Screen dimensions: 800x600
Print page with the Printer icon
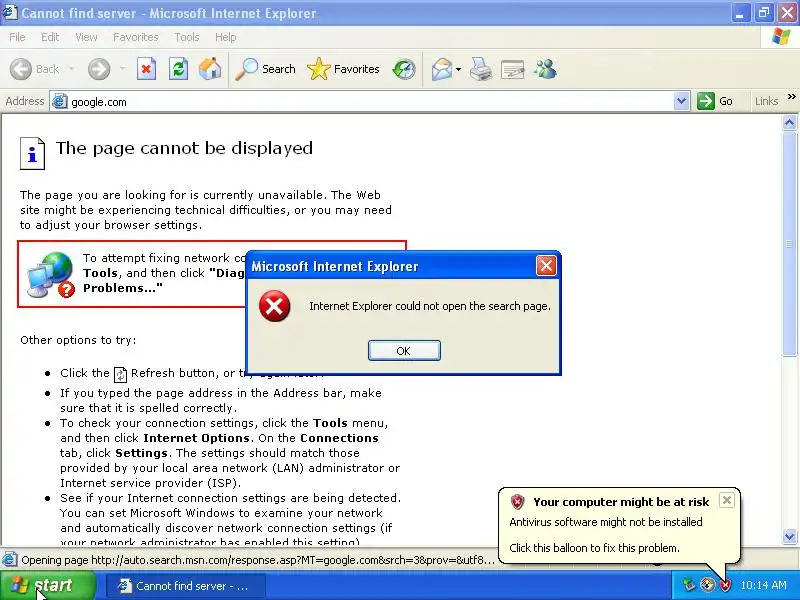[x=481, y=69]
